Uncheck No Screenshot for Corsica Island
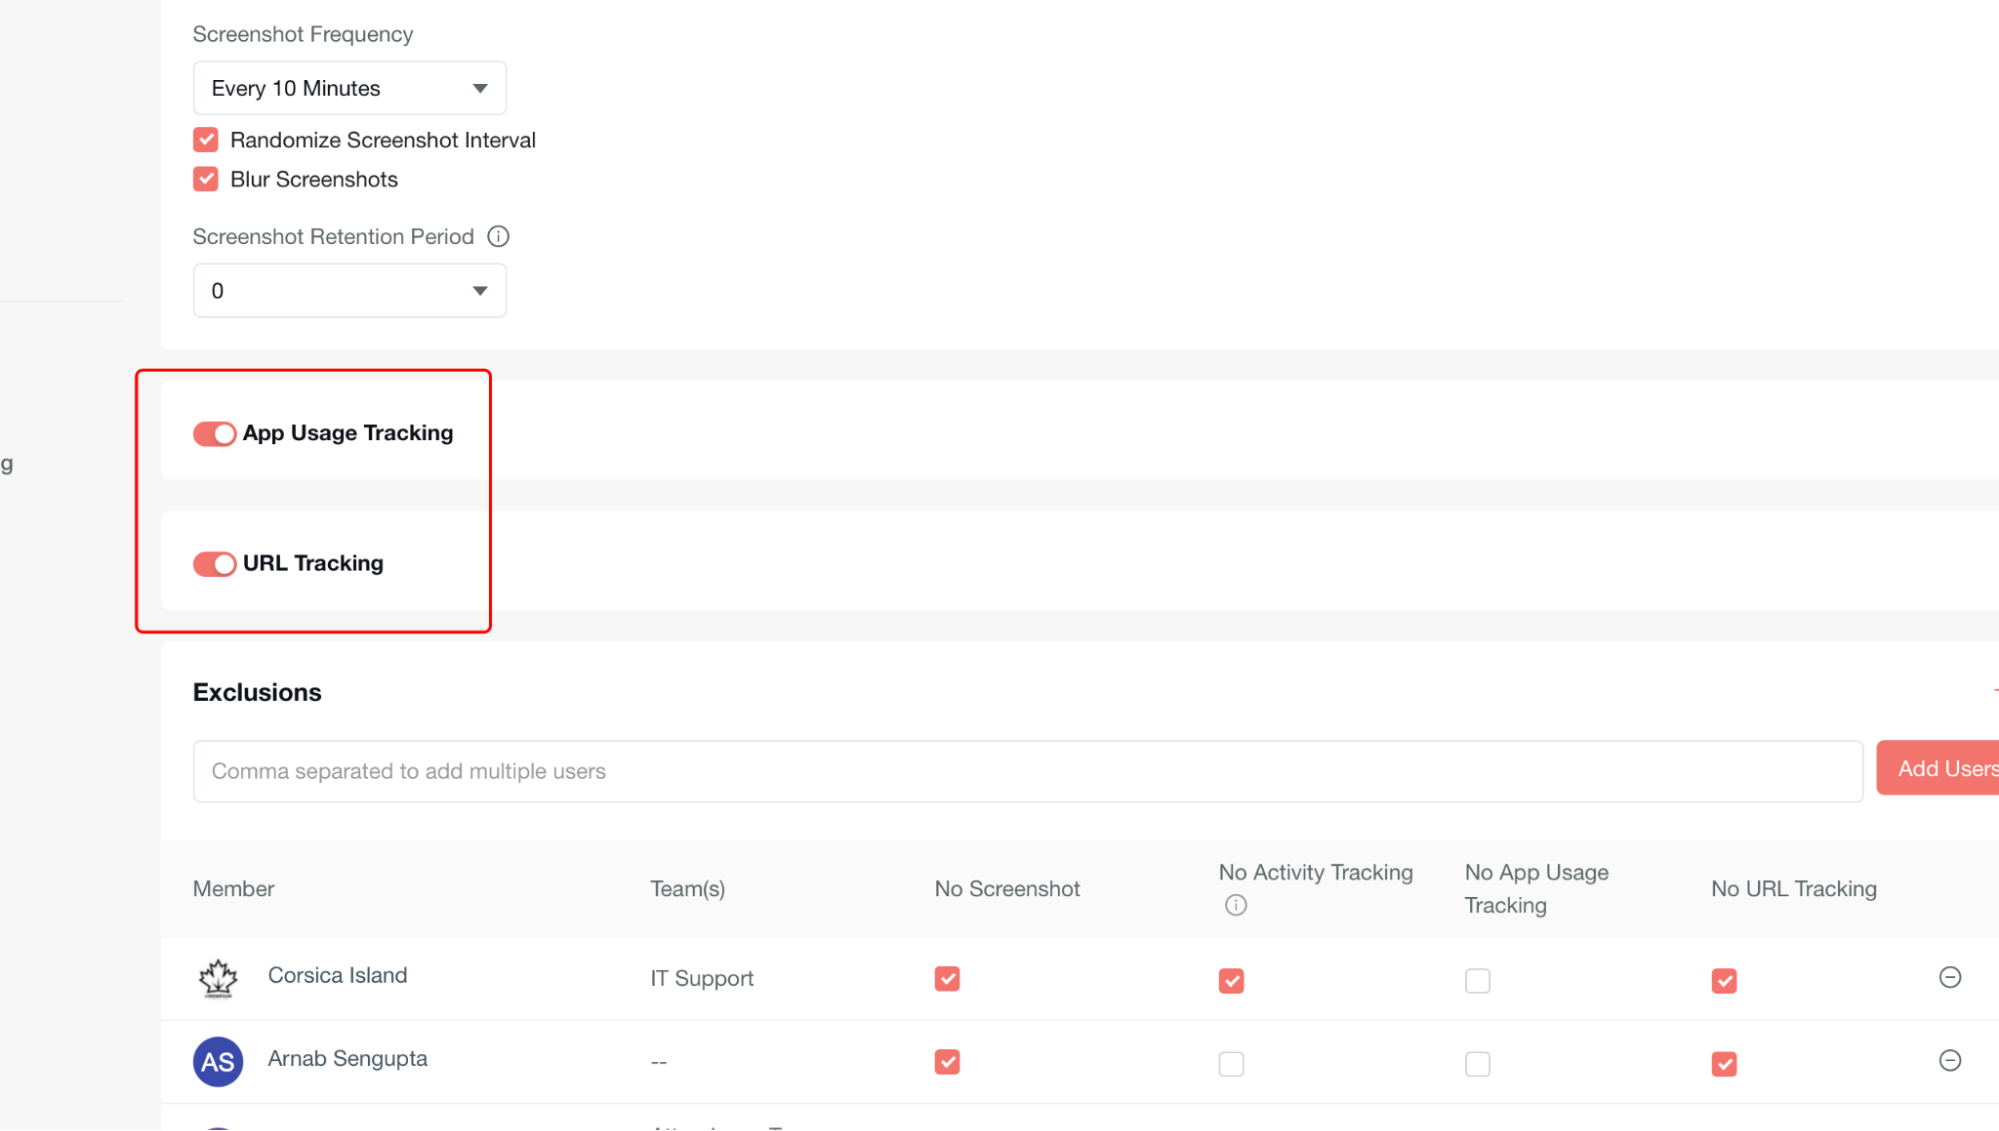The height and width of the screenshot is (1131, 1999). 947,979
